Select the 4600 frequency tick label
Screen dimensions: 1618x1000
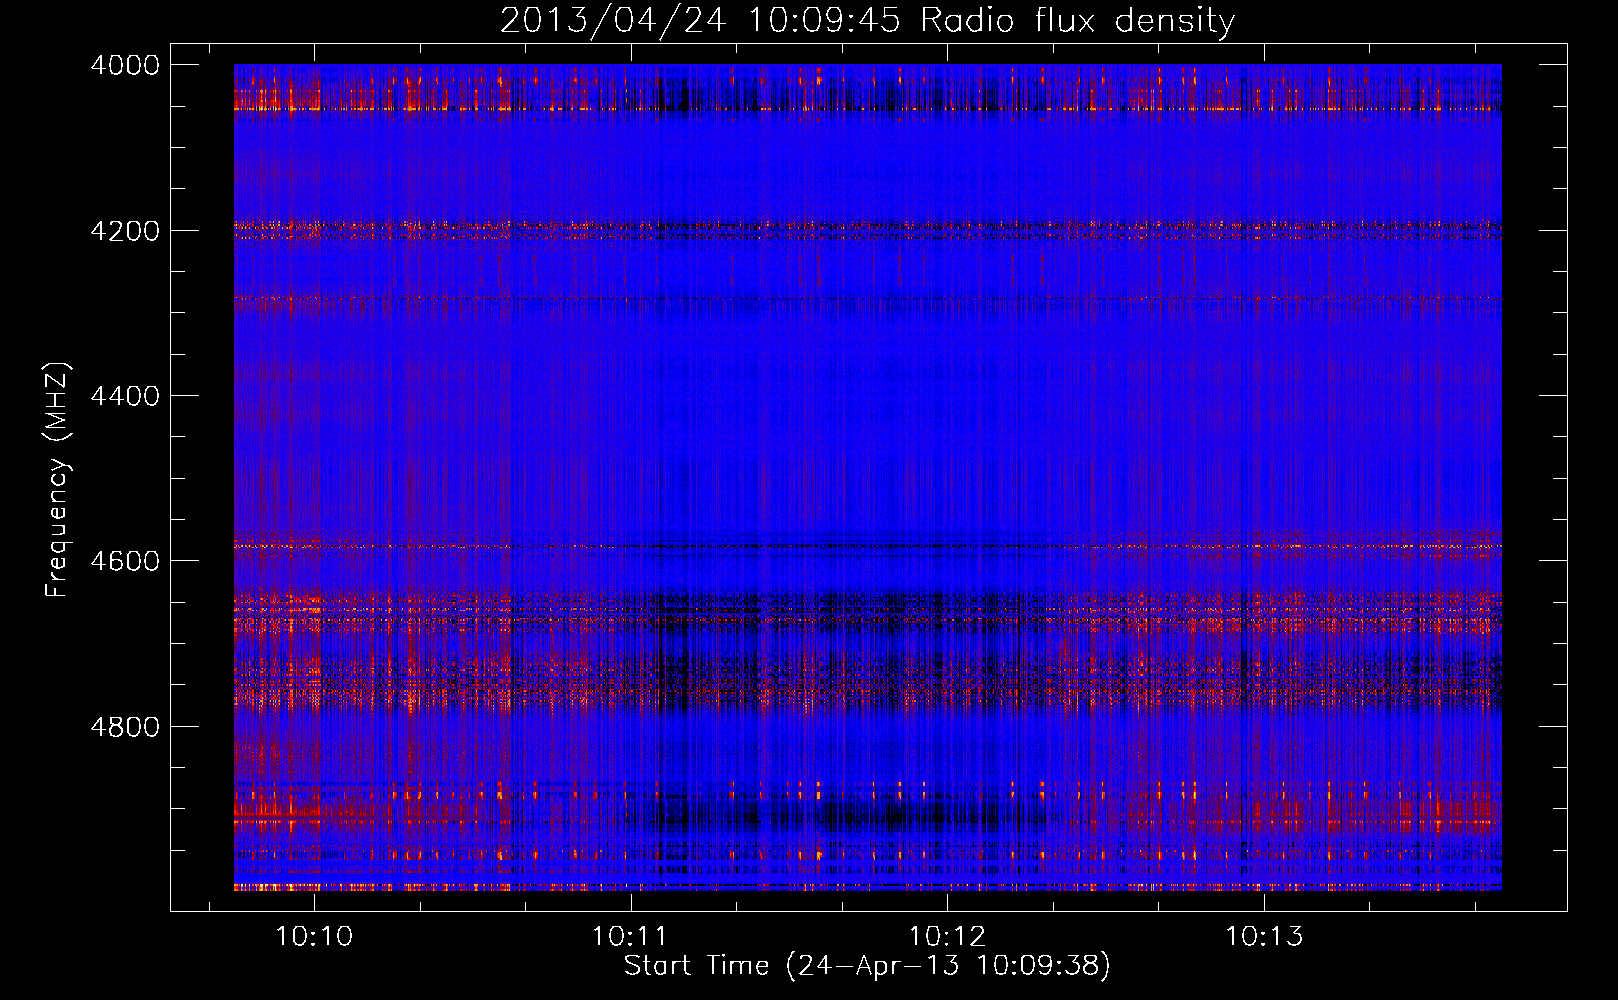pos(125,561)
